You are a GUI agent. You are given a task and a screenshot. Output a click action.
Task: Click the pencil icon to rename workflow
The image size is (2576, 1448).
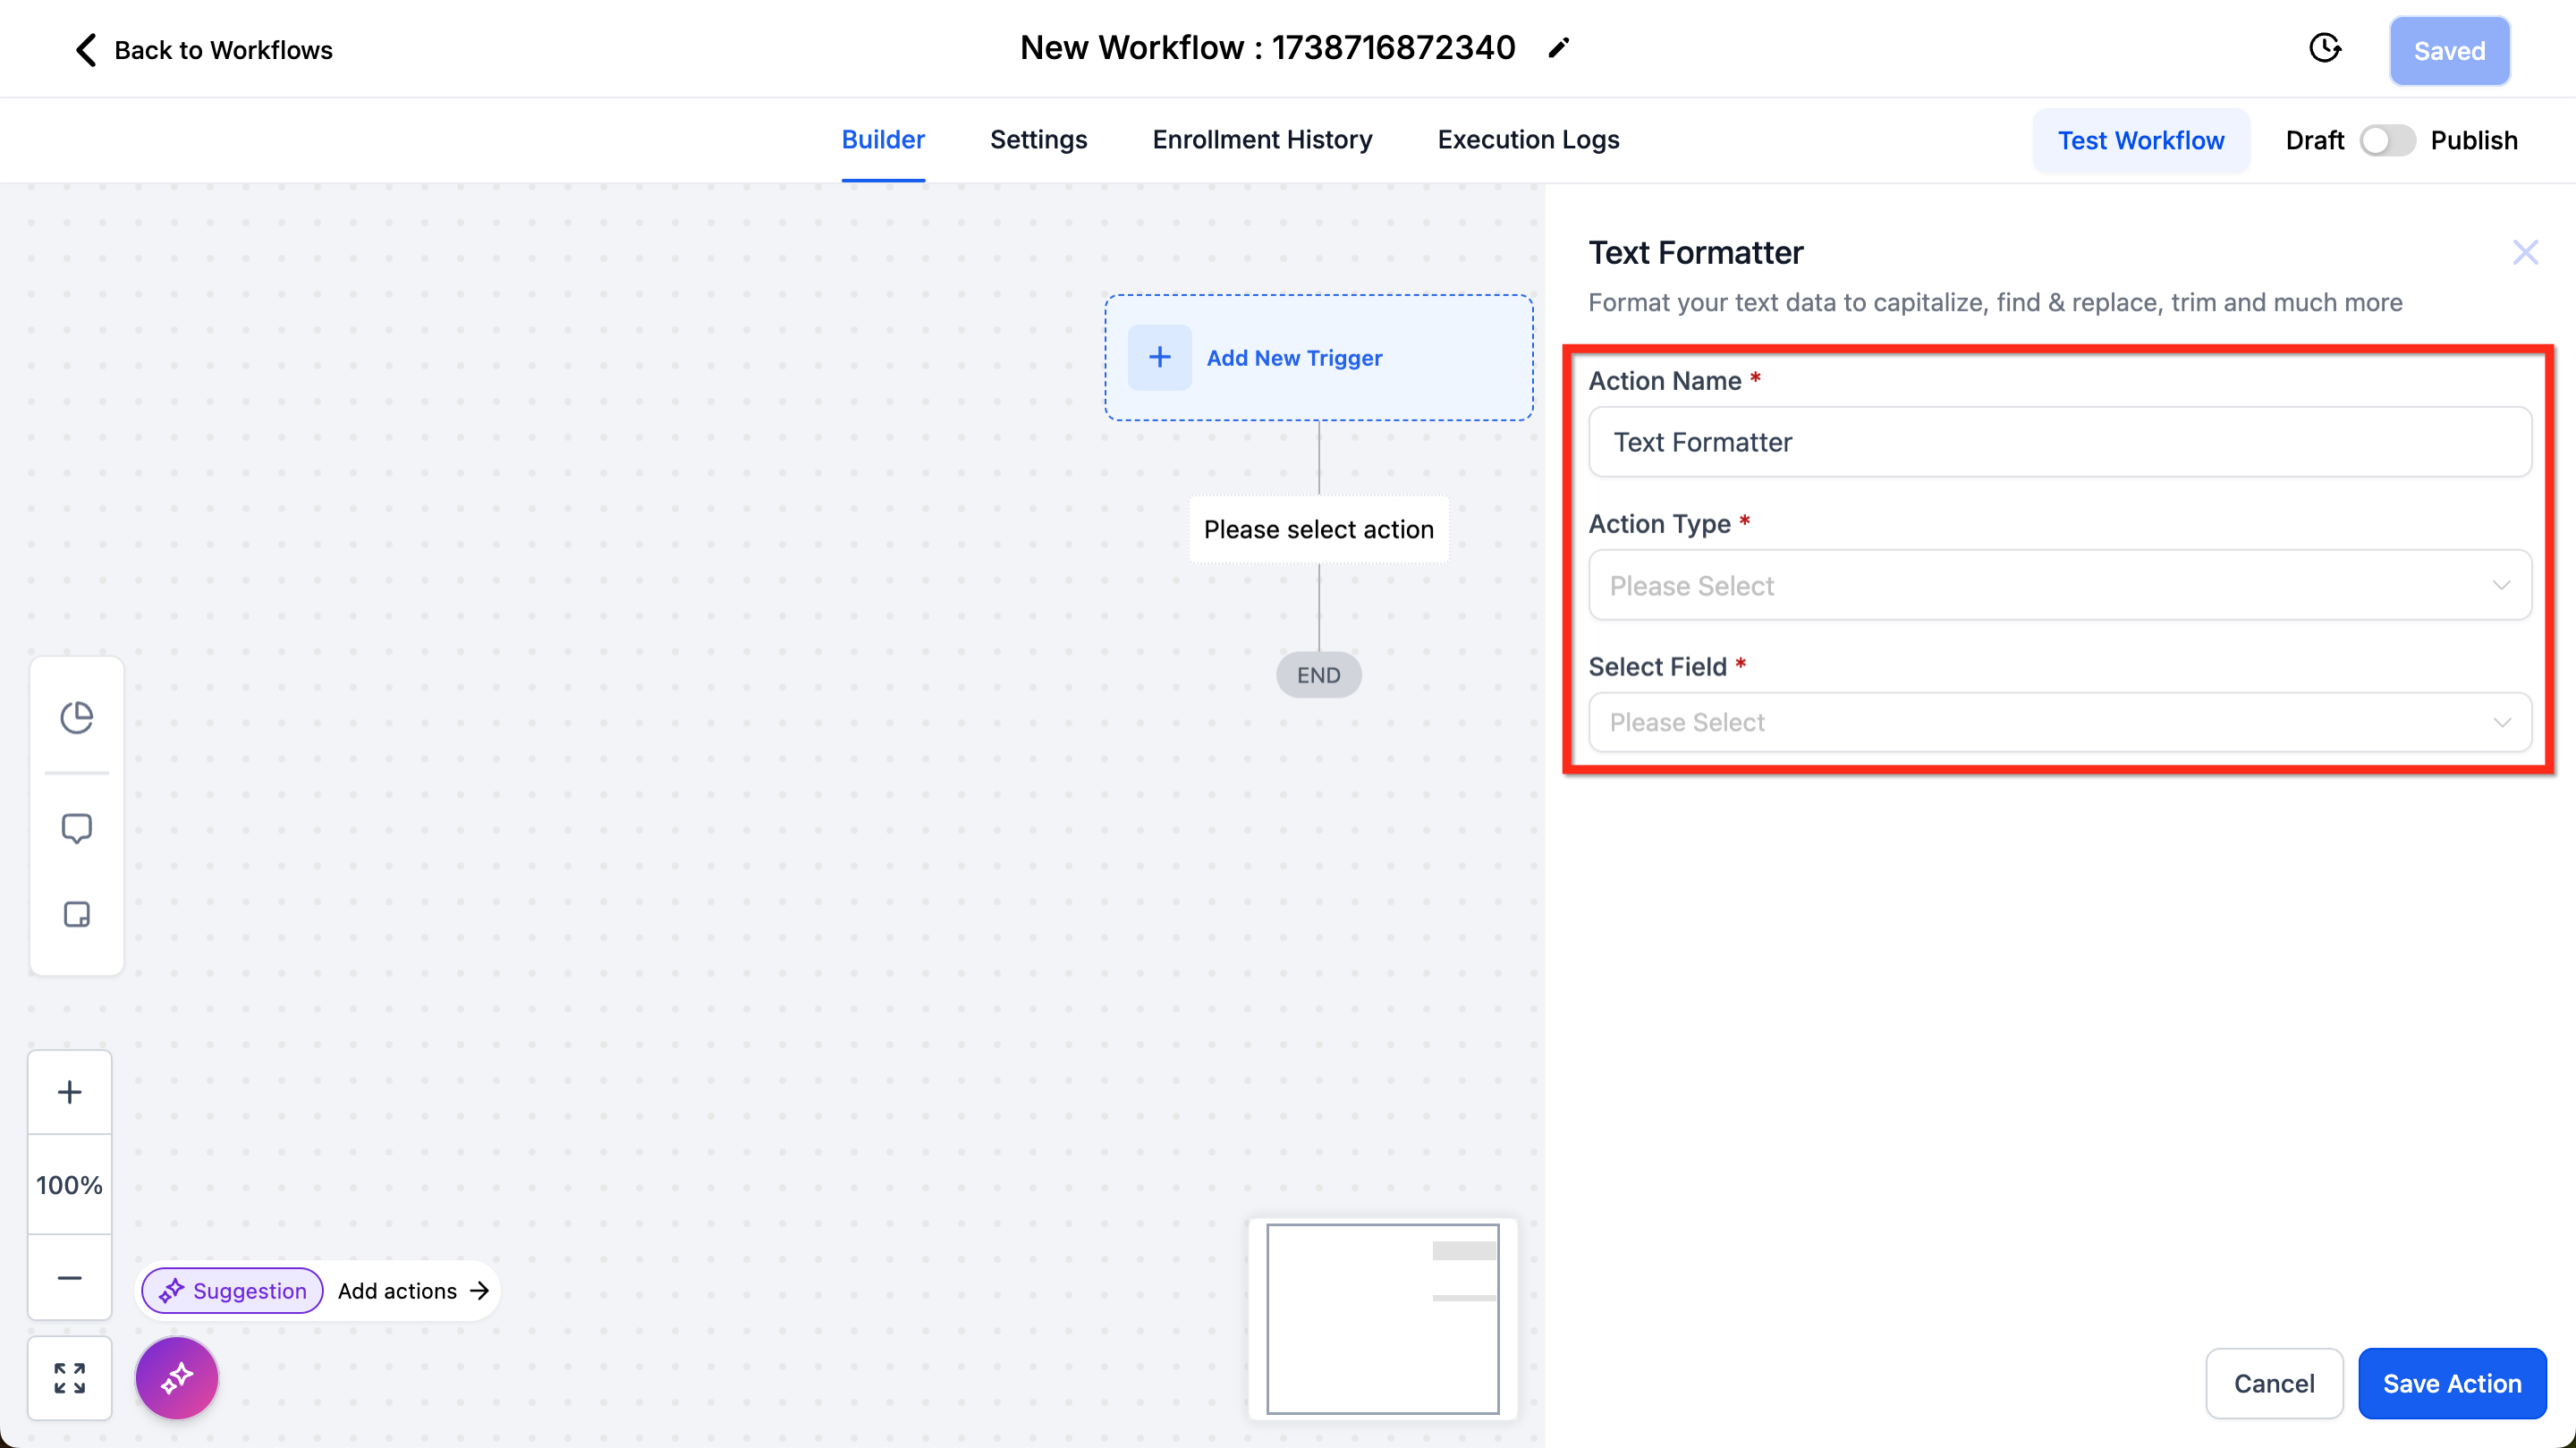pos(1558,48)
